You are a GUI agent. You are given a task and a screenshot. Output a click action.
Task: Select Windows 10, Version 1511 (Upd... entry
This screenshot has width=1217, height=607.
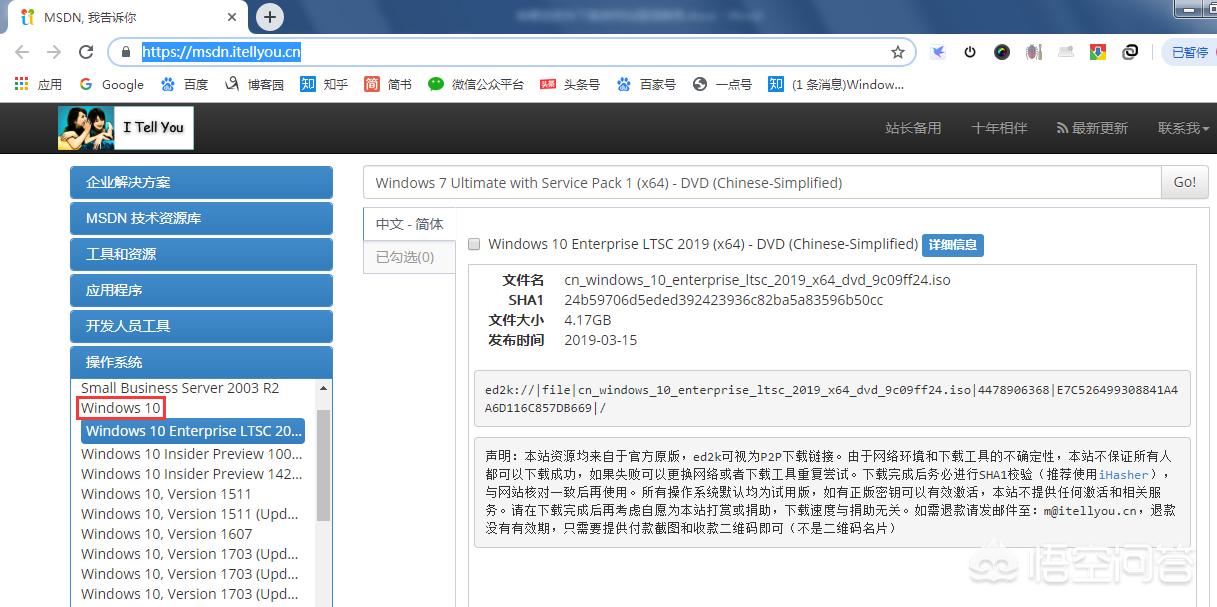(190, 514)
